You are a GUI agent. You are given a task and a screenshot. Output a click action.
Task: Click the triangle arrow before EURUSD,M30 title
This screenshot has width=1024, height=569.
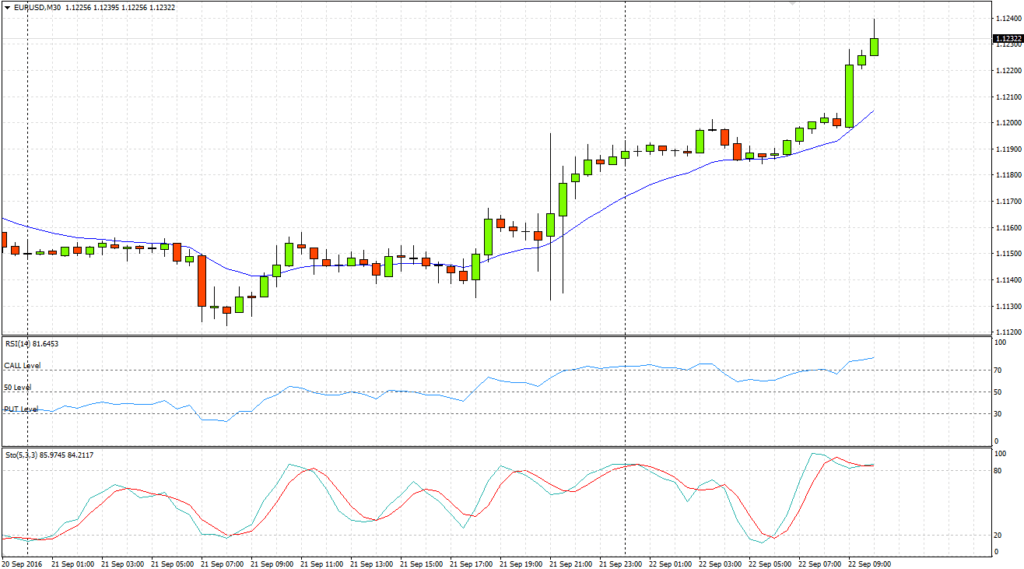tap(7, 8)
